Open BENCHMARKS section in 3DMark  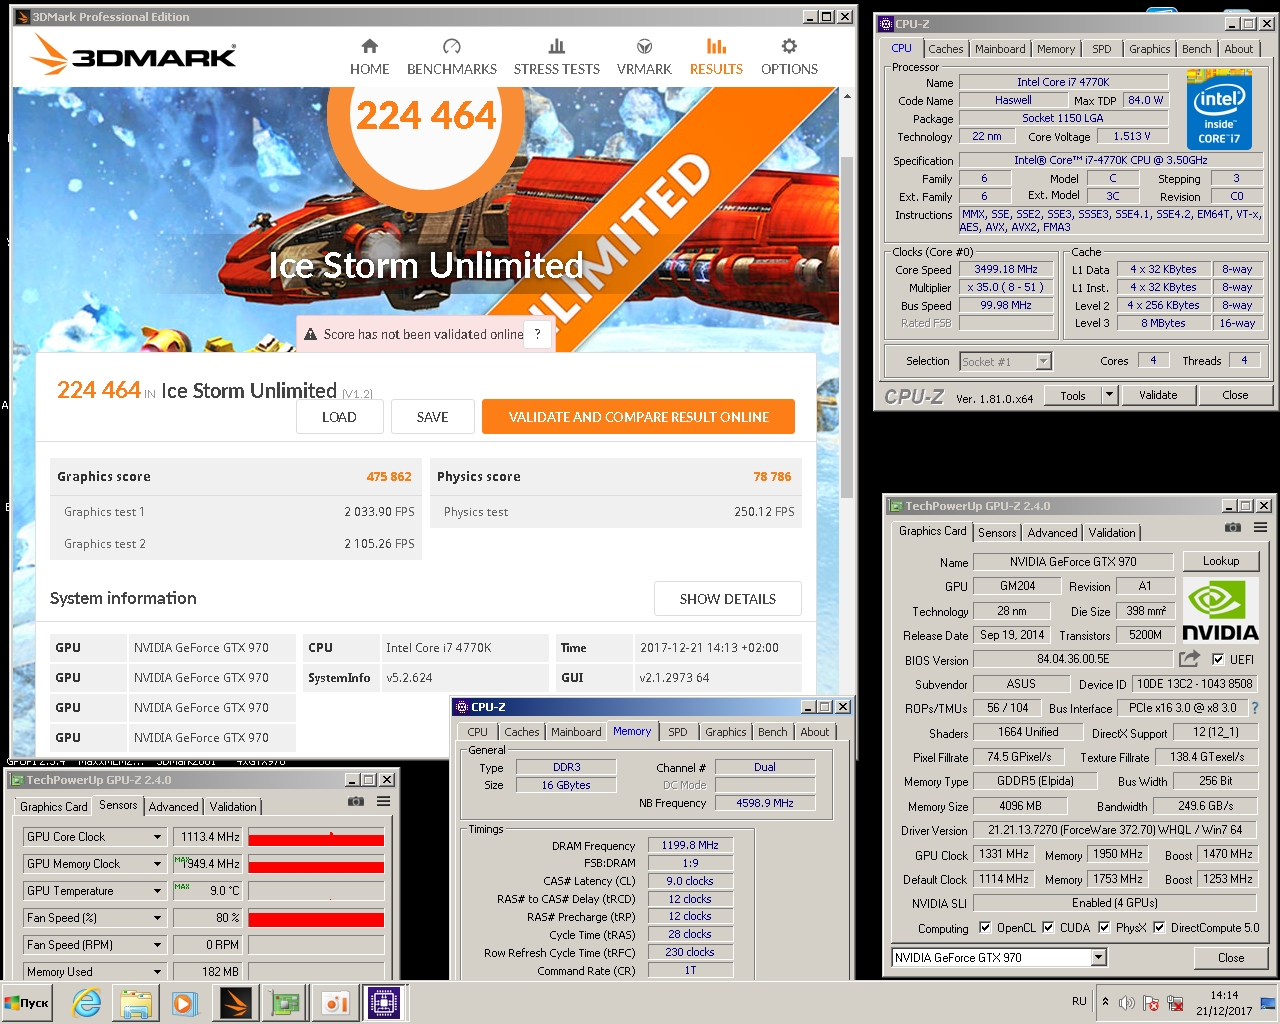point(451,57)
